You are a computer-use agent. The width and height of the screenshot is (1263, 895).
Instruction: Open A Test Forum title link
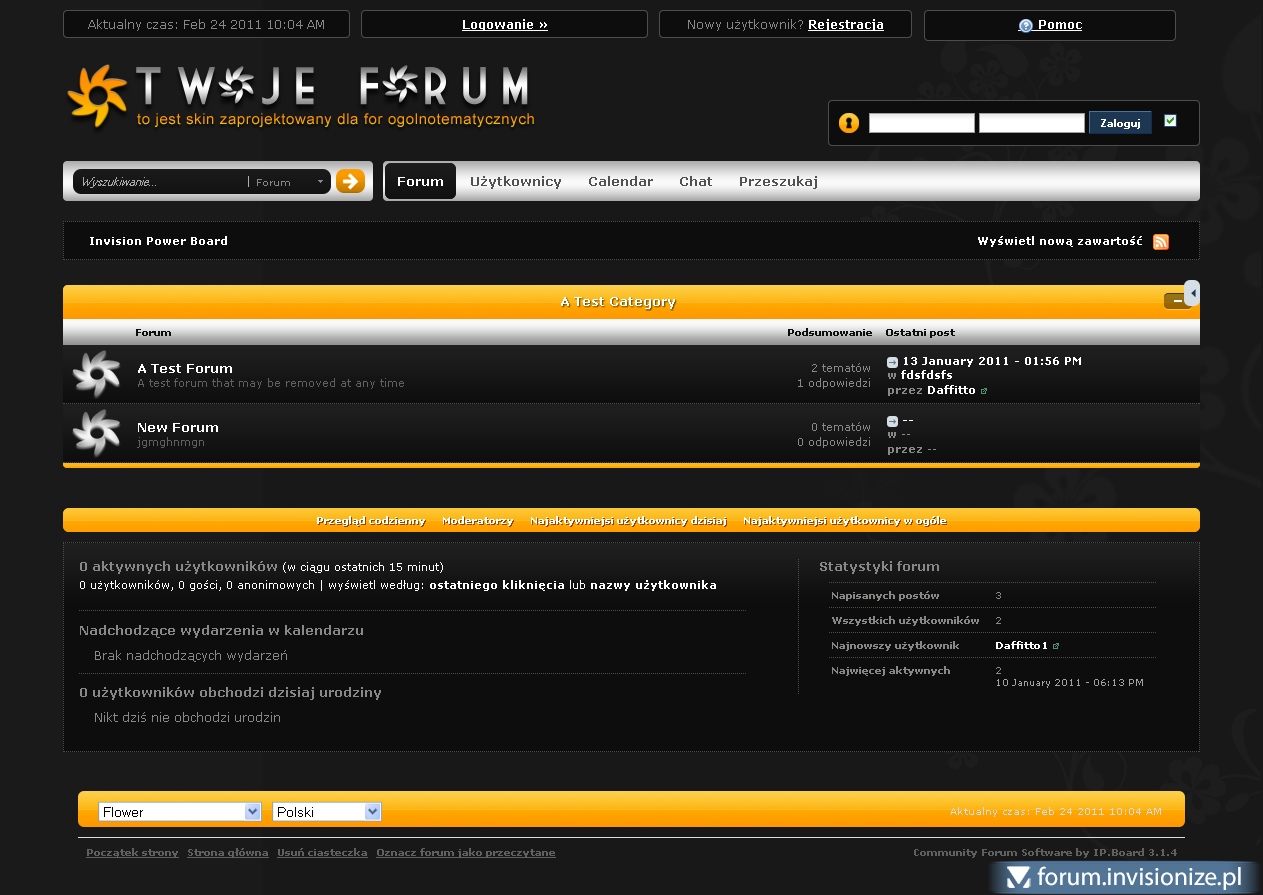click(185, 368)
